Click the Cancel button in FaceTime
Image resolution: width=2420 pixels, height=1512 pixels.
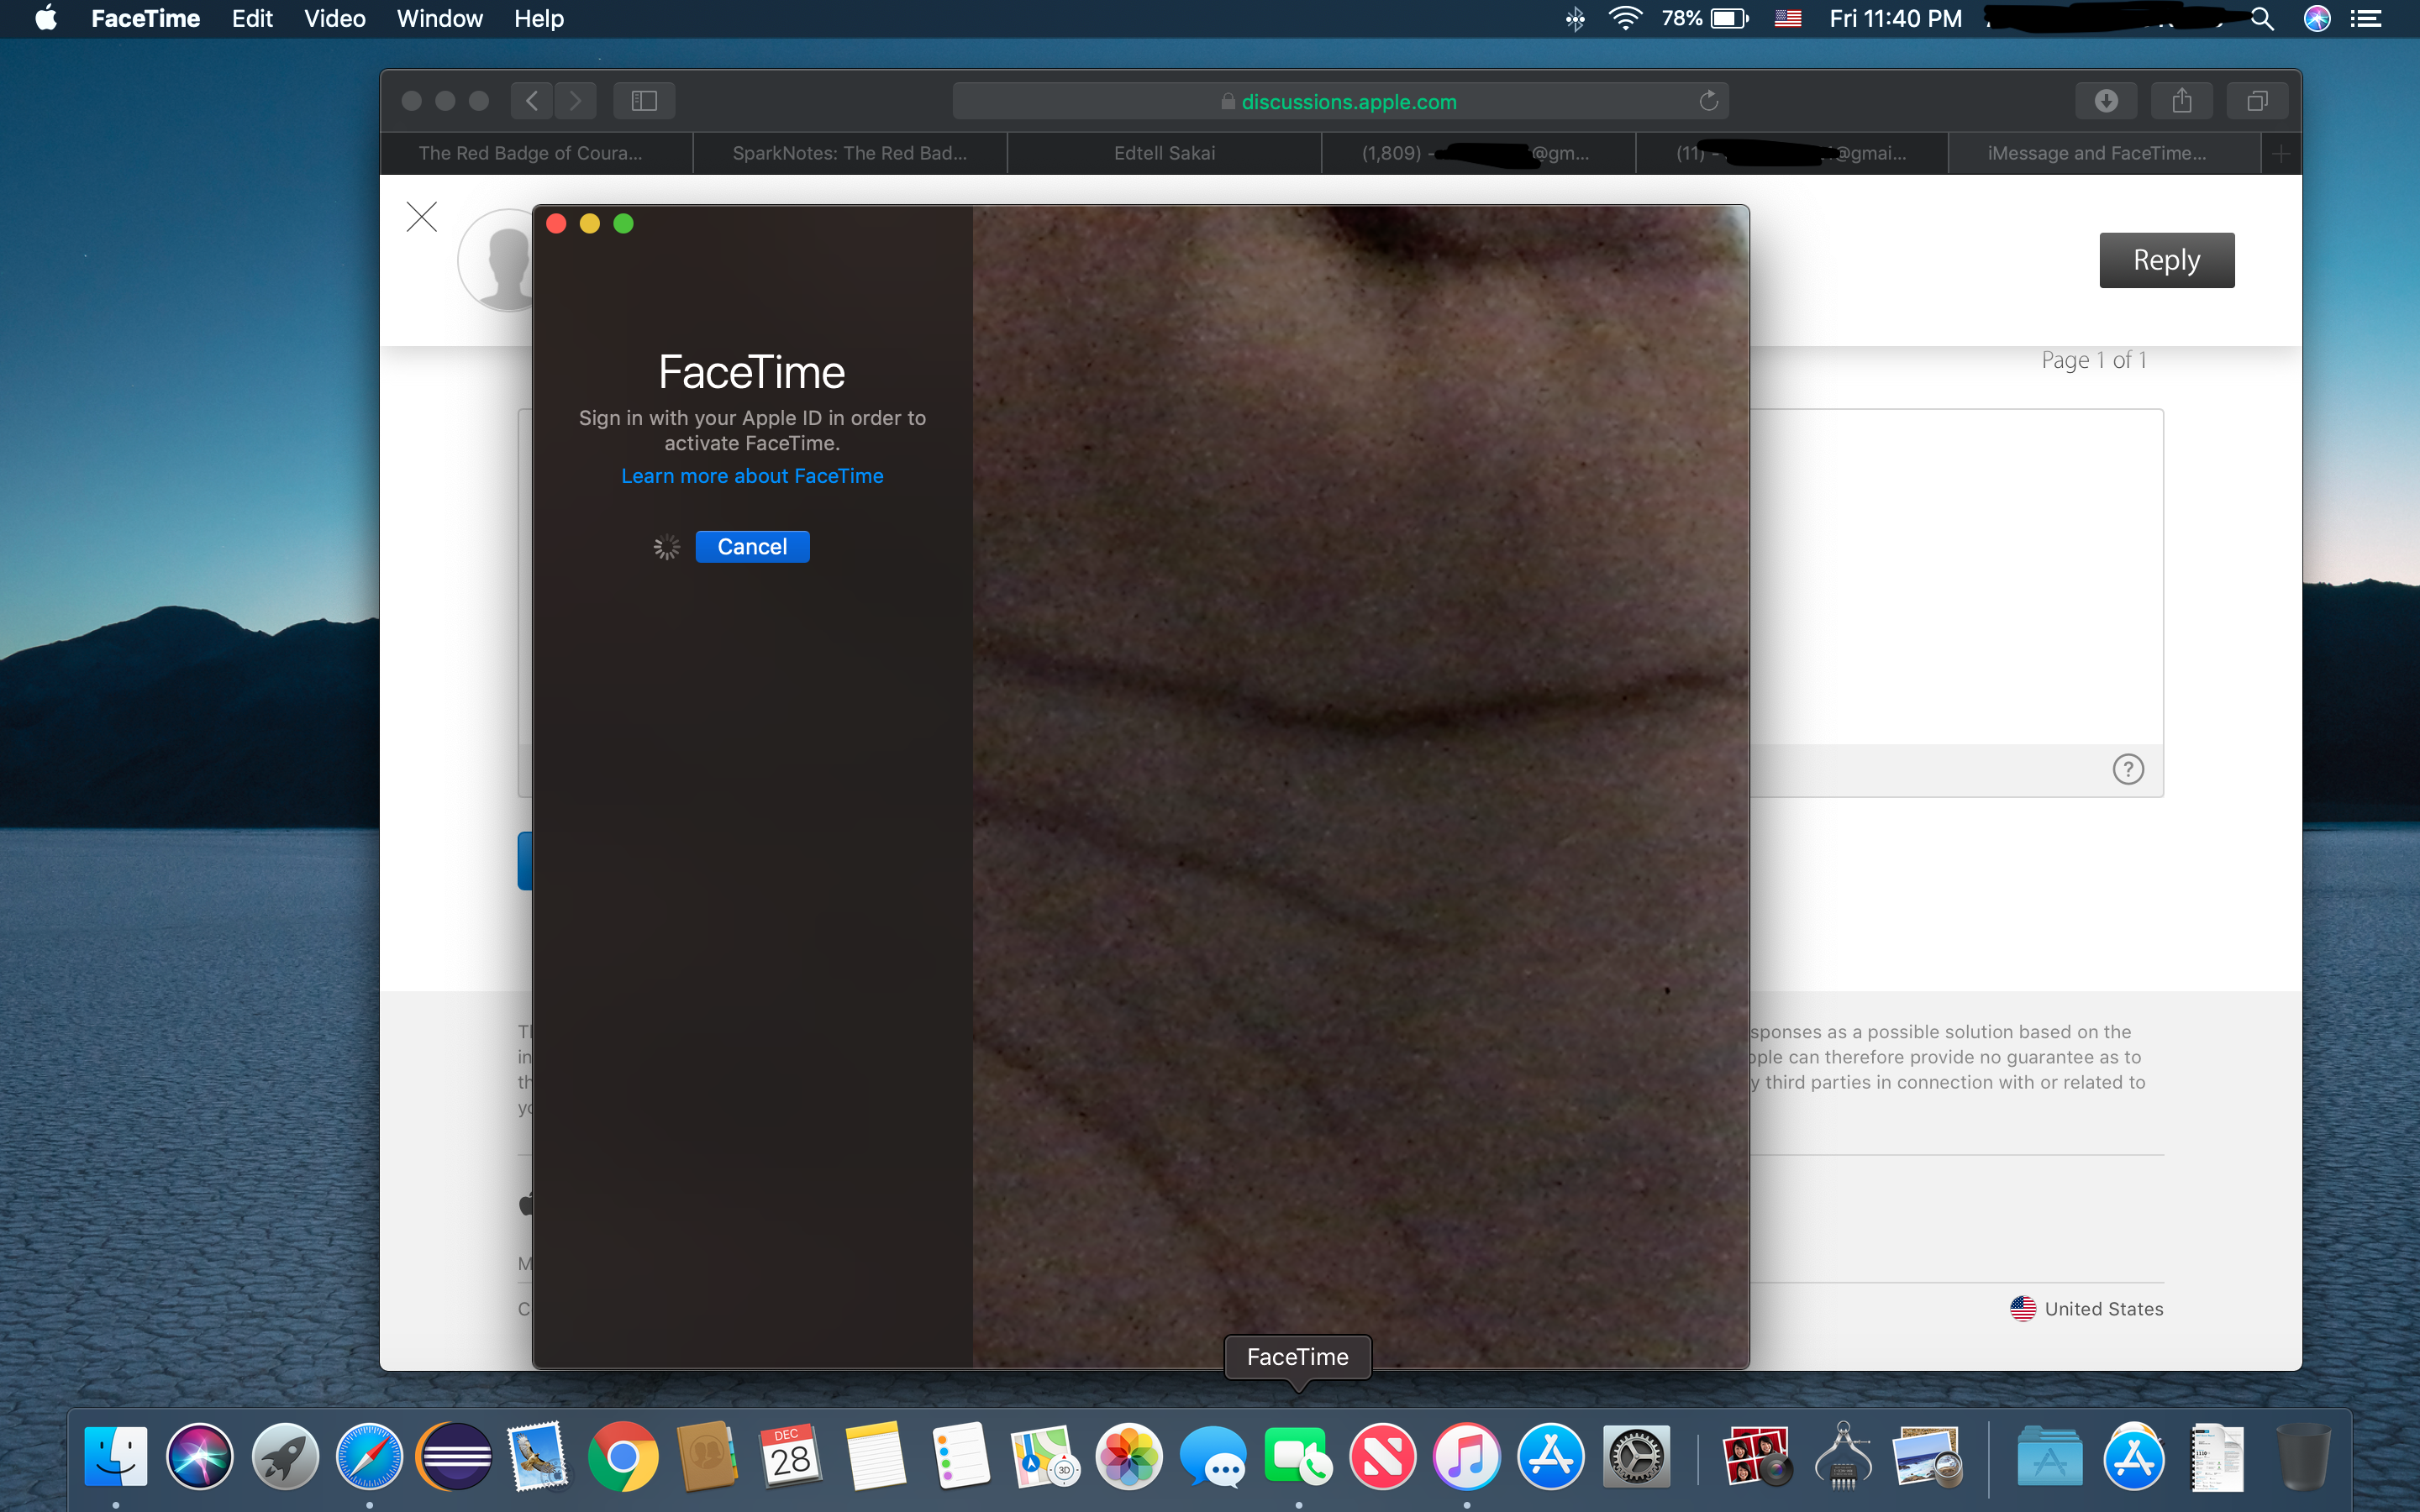(752, 547)
